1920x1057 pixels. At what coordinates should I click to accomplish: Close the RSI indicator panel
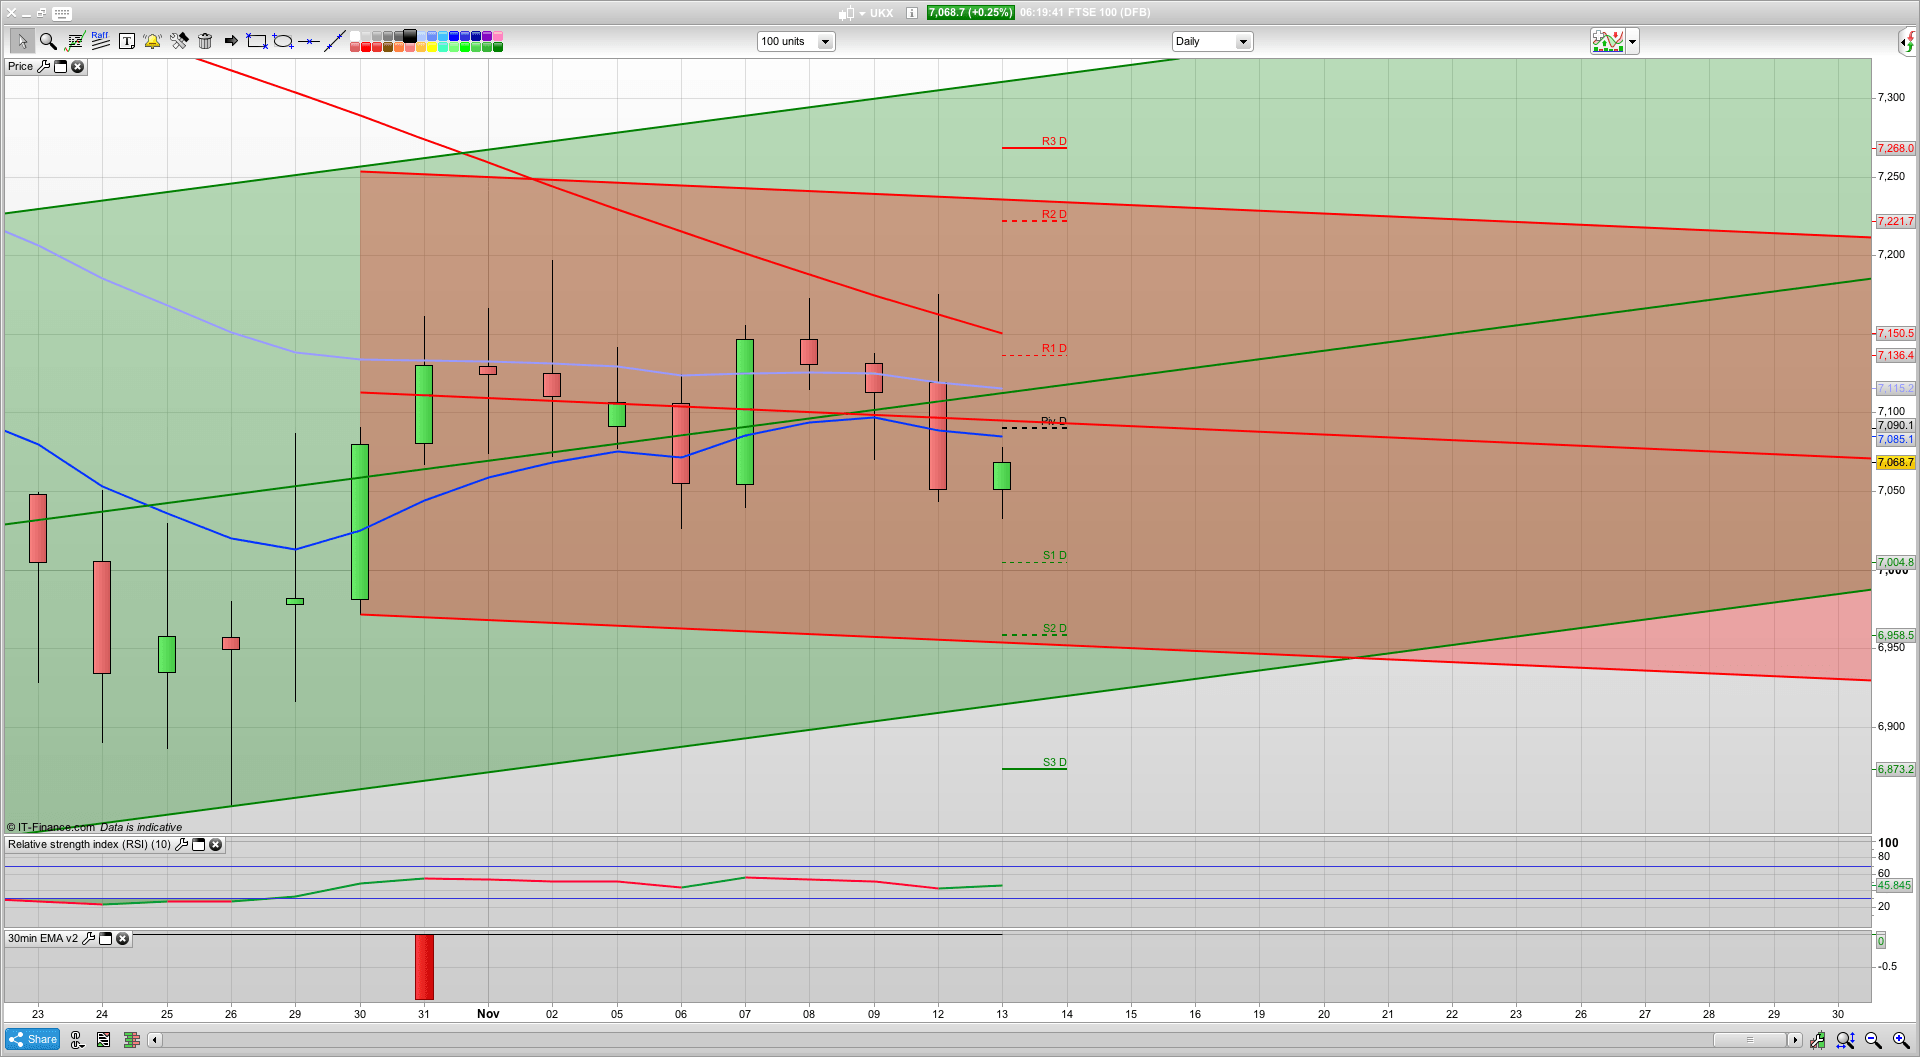pyautogui.click(x=215, y=845)
